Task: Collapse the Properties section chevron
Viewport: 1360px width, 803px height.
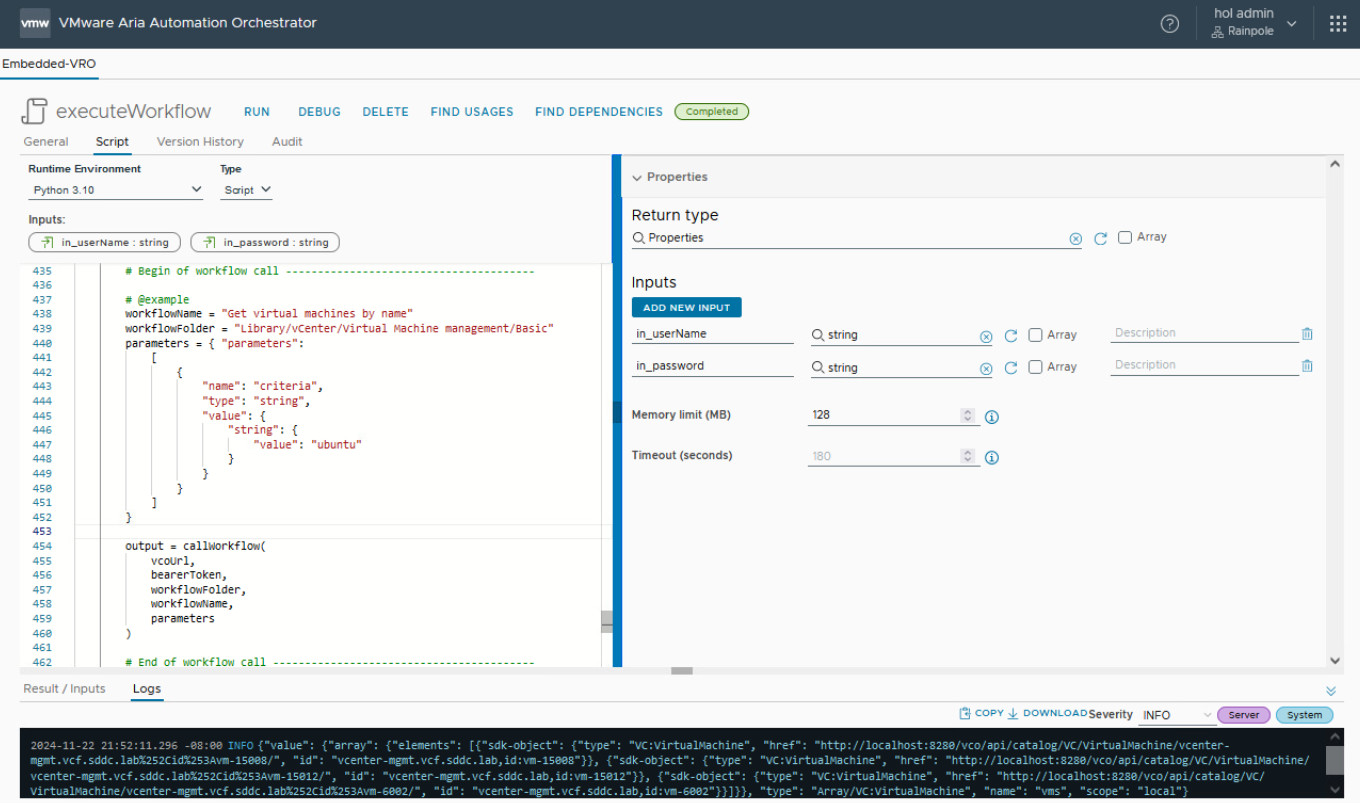Action: pyautogui.click(x=637, y=177)
